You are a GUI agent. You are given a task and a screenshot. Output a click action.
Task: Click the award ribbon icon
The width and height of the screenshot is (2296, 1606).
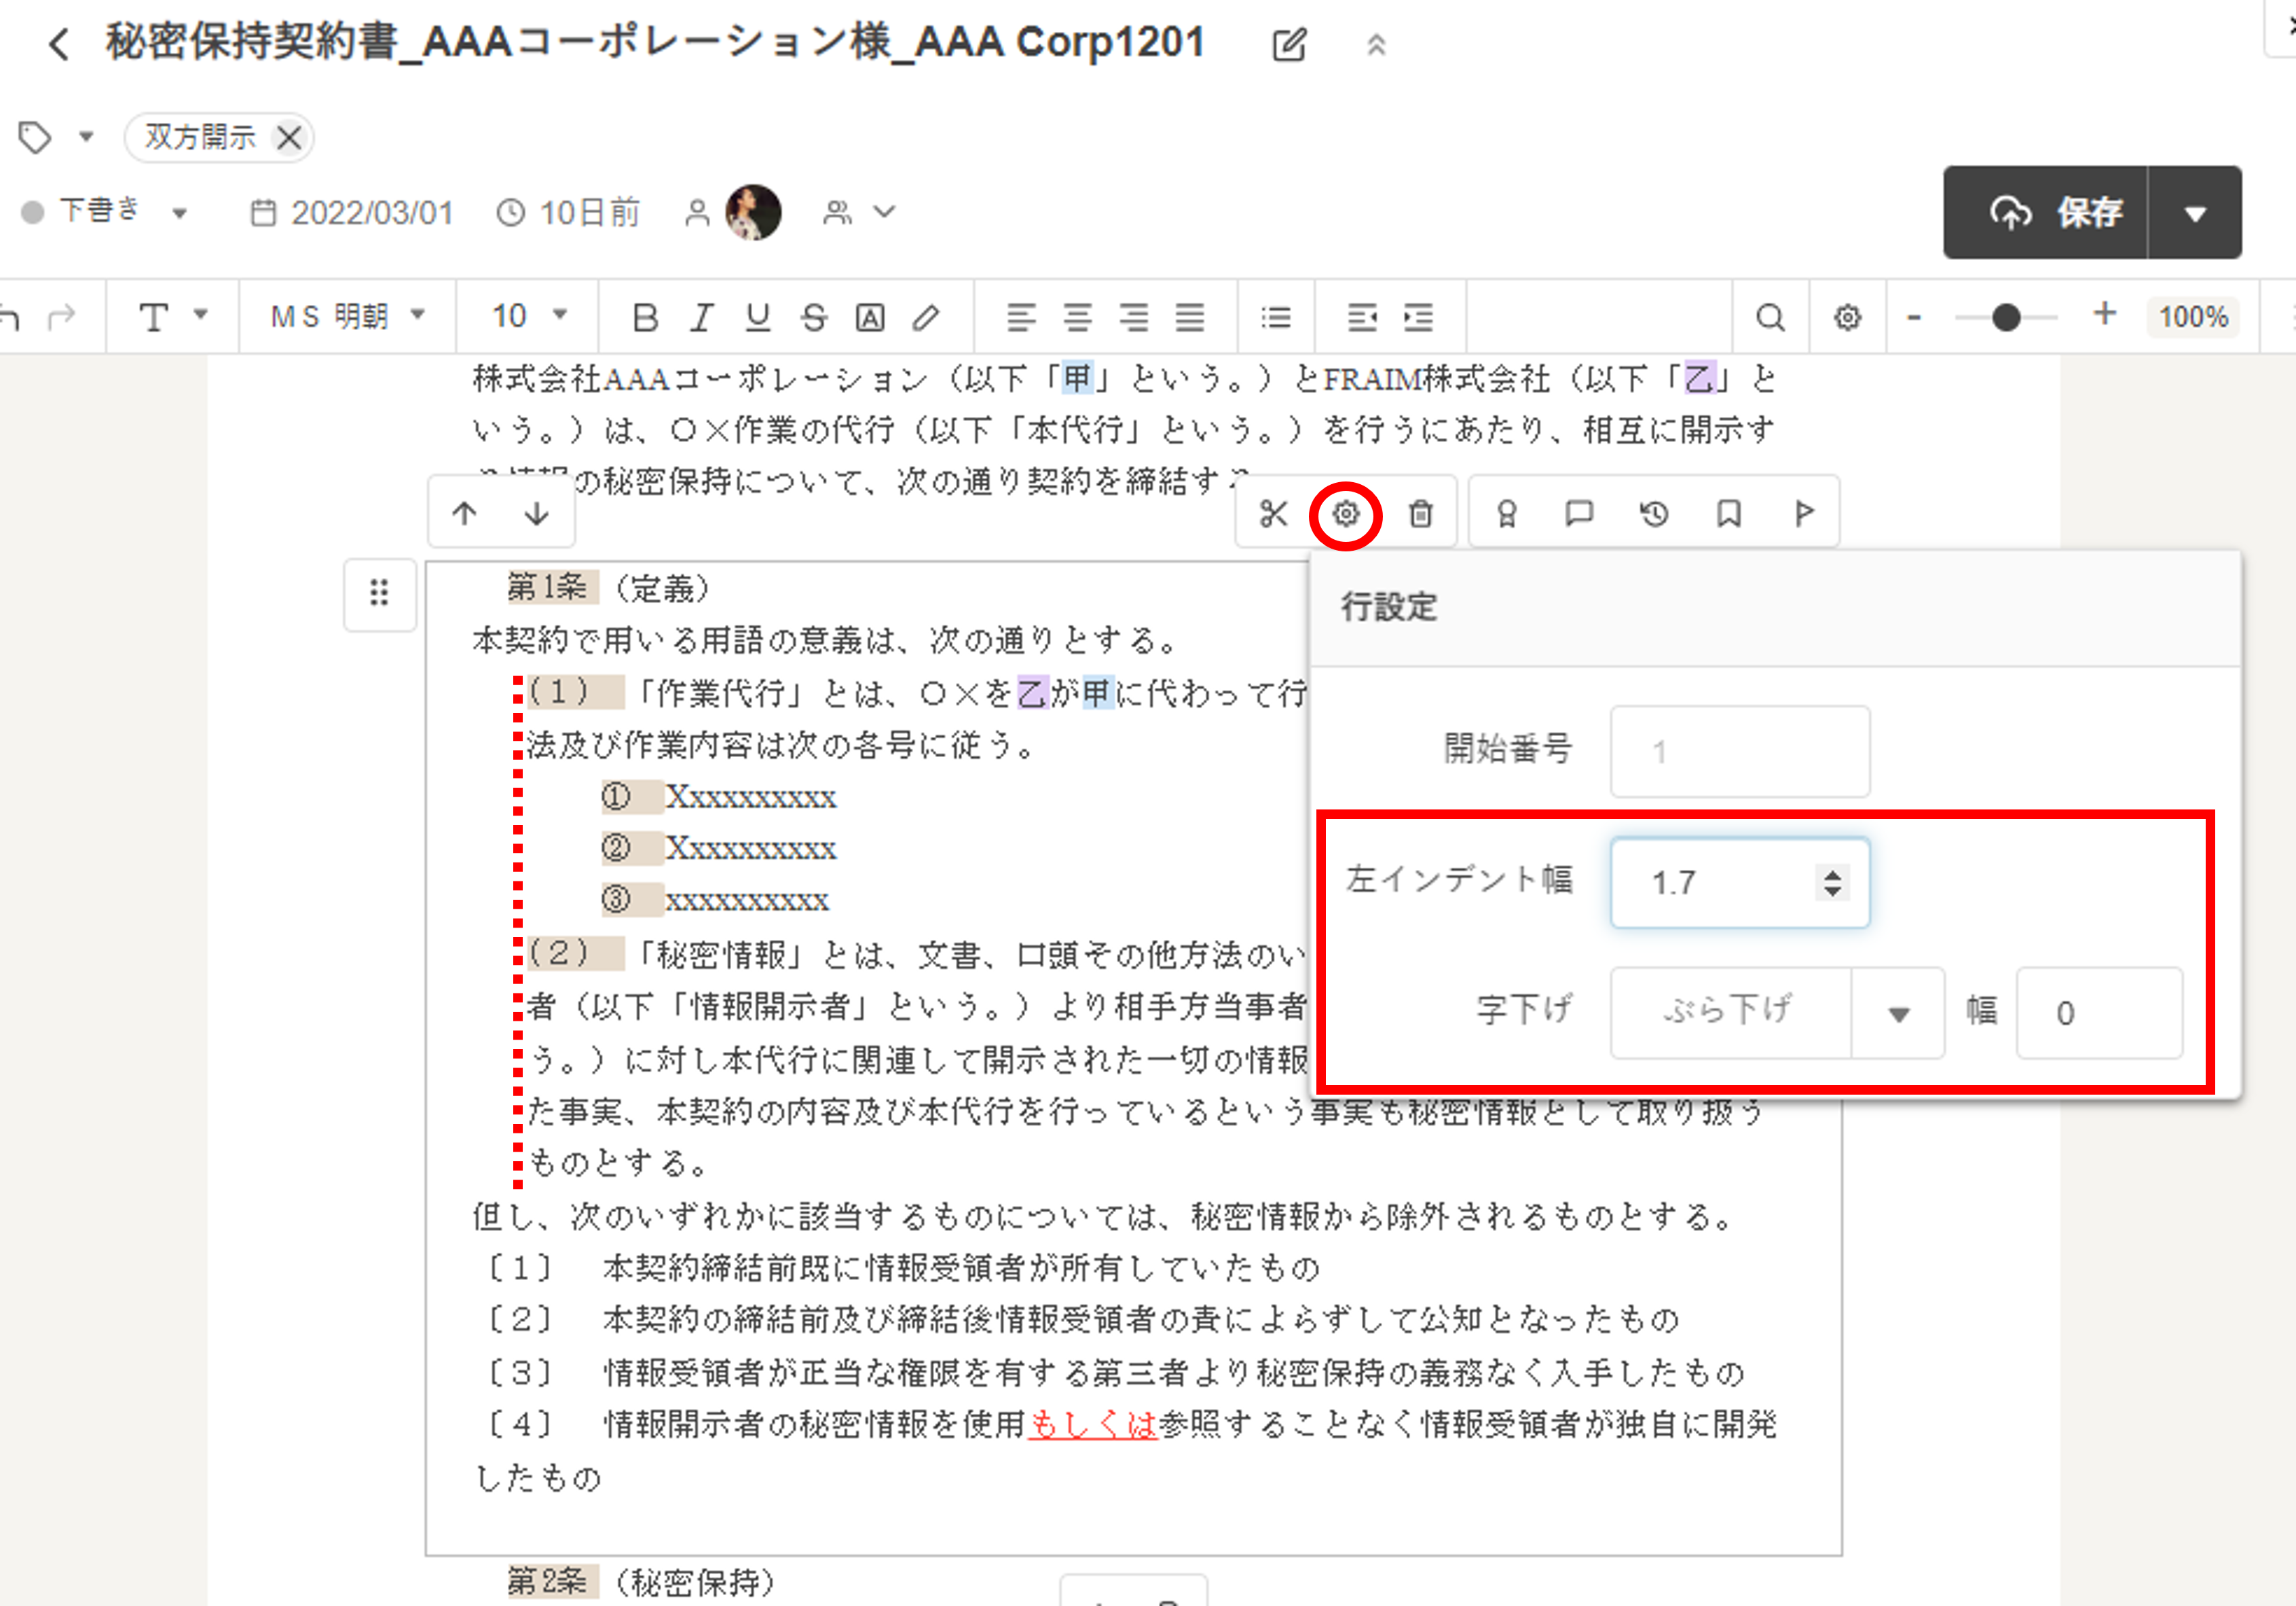click(1506, 514)
